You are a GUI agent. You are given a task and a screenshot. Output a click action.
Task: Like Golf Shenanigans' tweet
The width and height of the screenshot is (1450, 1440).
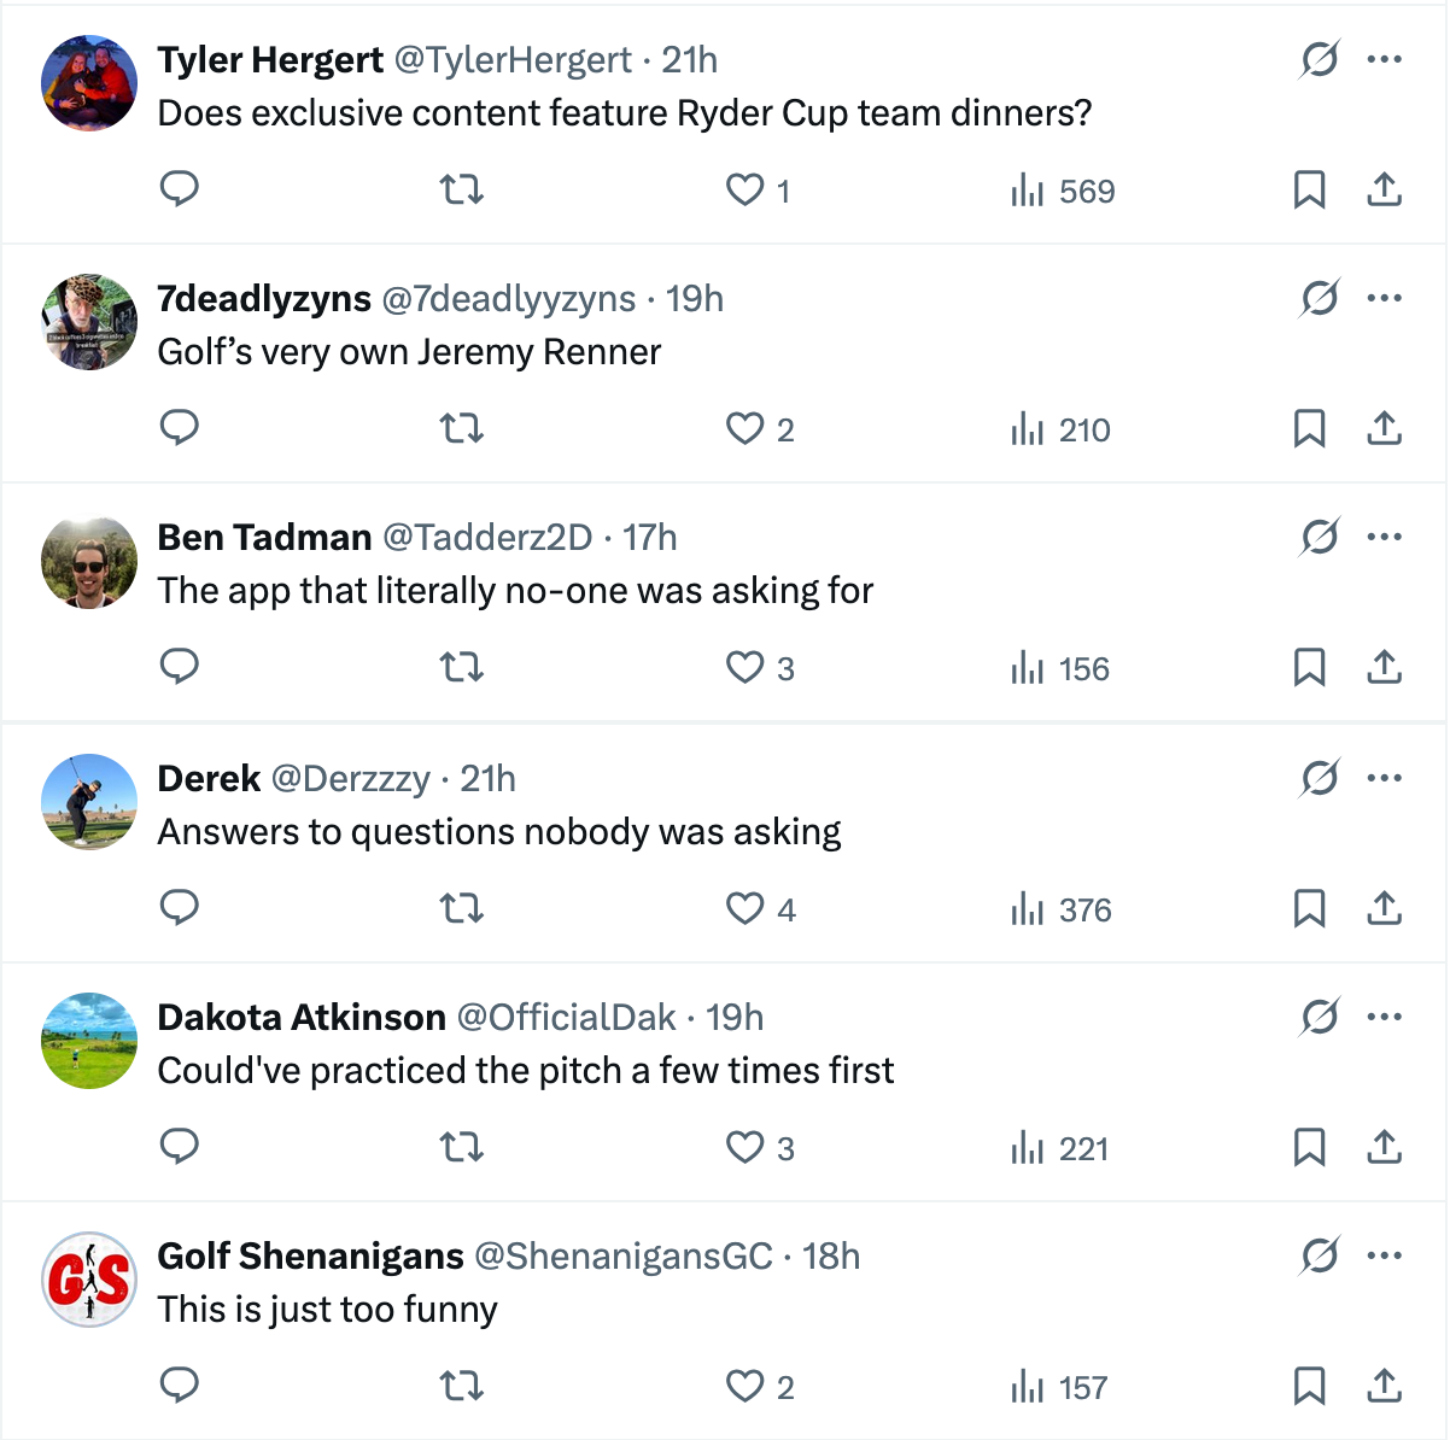745,1386
